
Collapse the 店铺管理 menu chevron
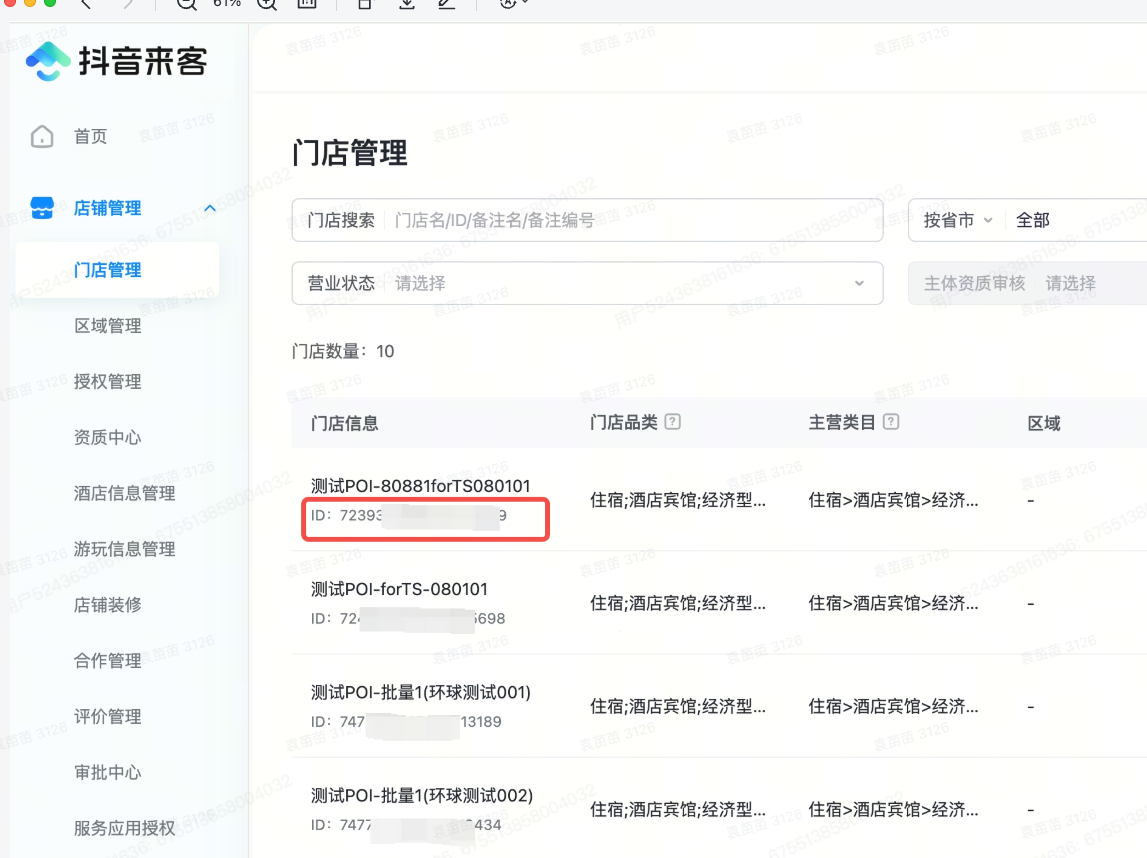[x=210, y=208]
